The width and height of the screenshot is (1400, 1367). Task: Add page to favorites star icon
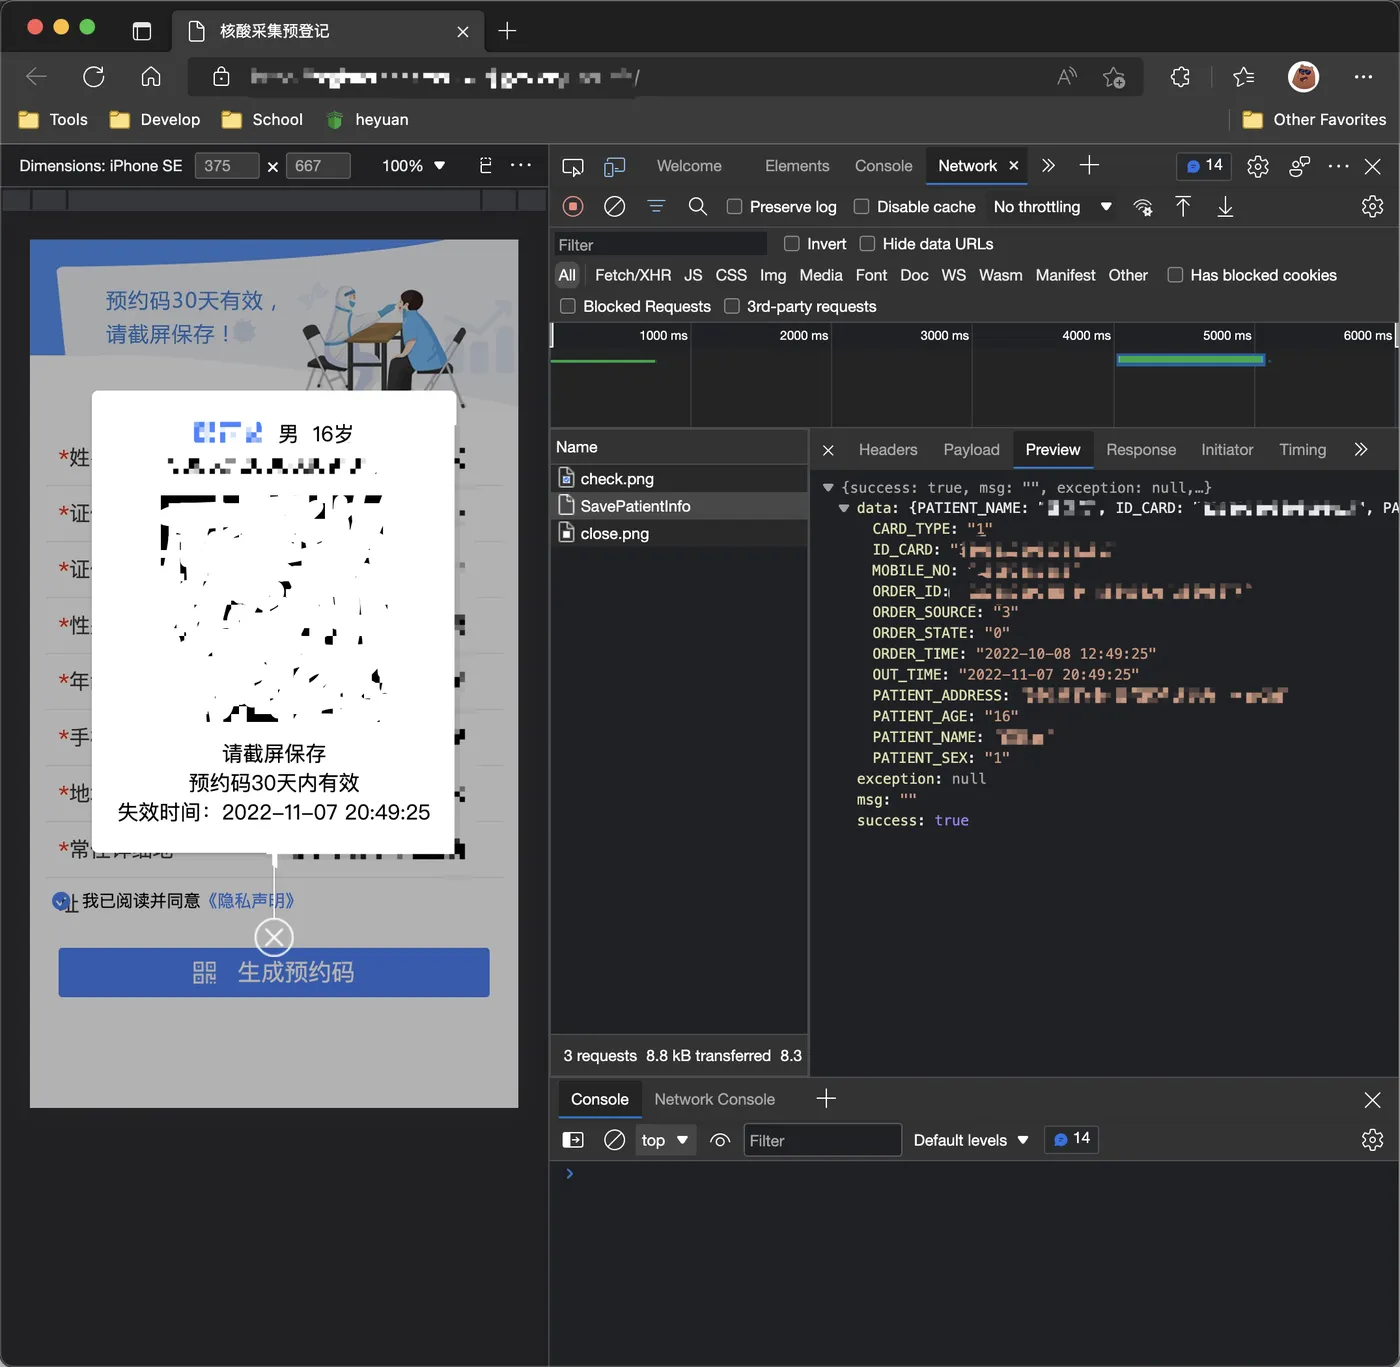1114,77
